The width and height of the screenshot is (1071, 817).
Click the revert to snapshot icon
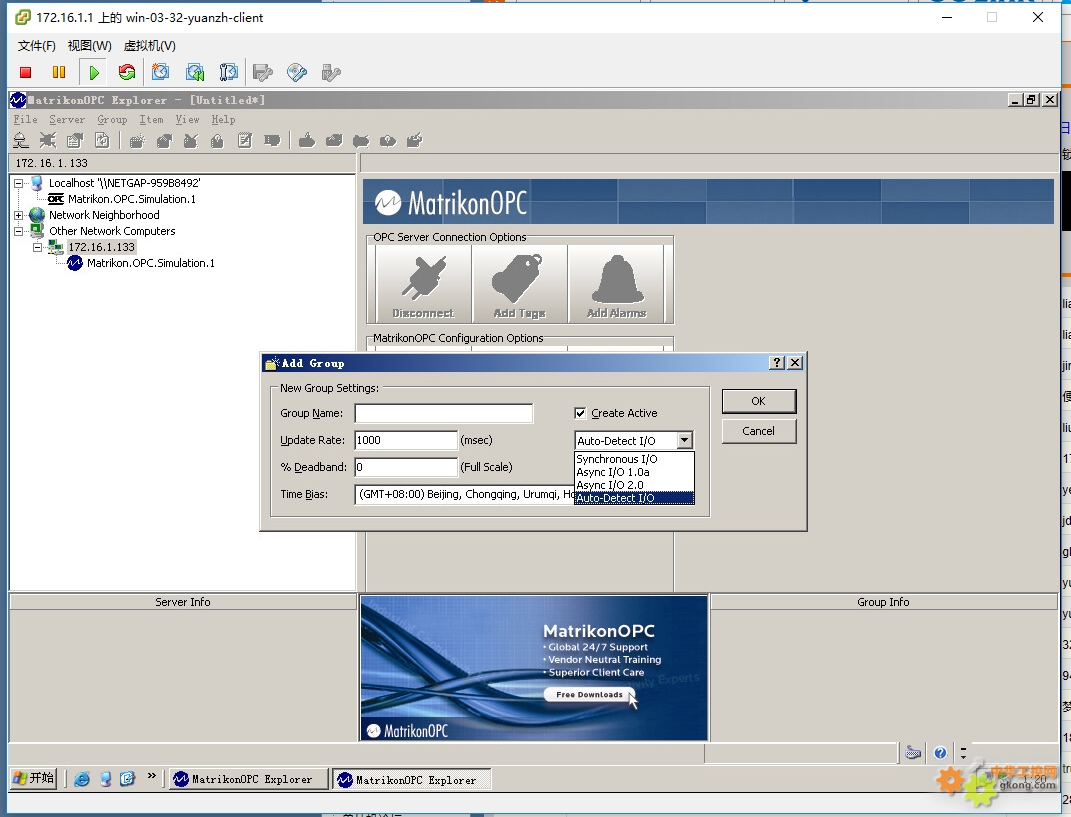tap(195, 72)
